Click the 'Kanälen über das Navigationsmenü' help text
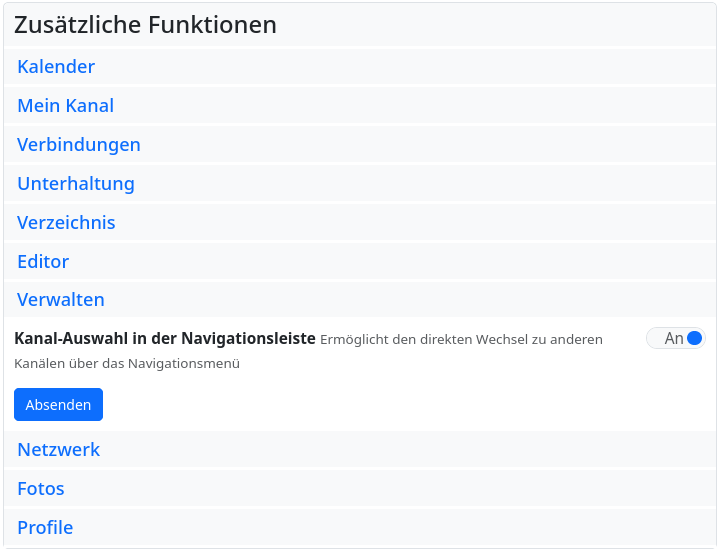 [x=127, y=364]
